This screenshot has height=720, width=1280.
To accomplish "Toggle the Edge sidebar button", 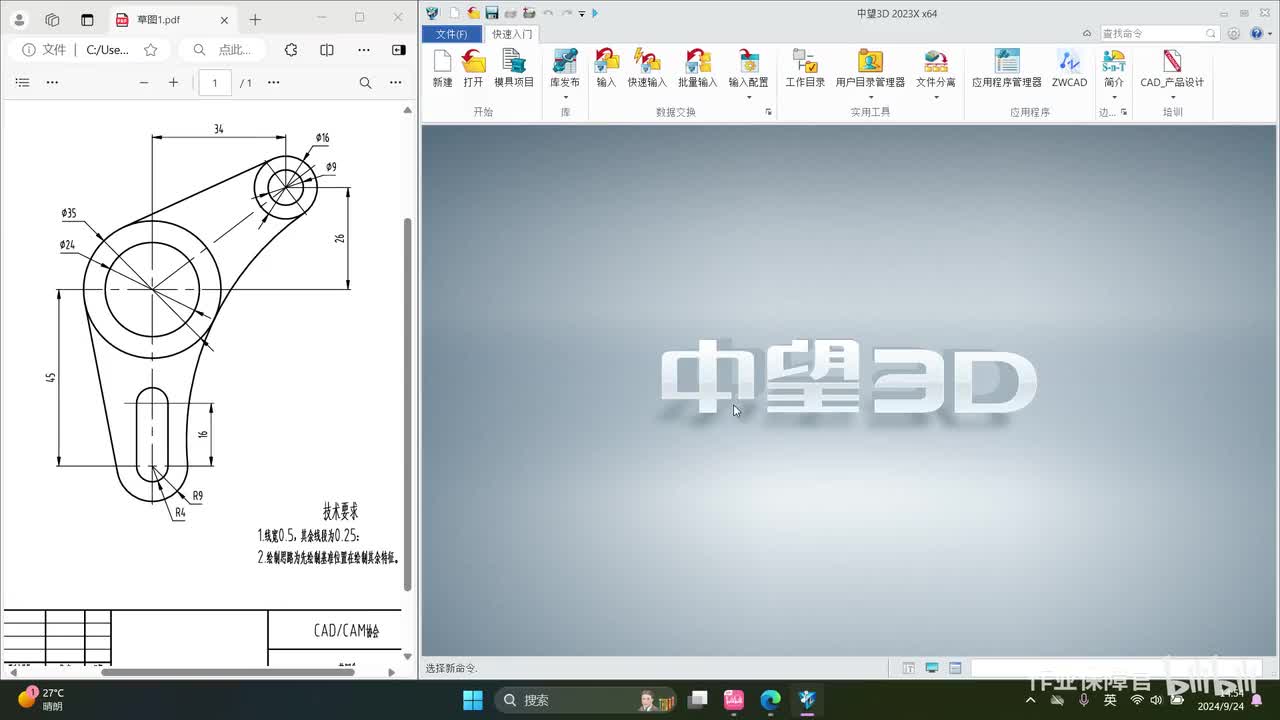I will click(x=399, y=50).
